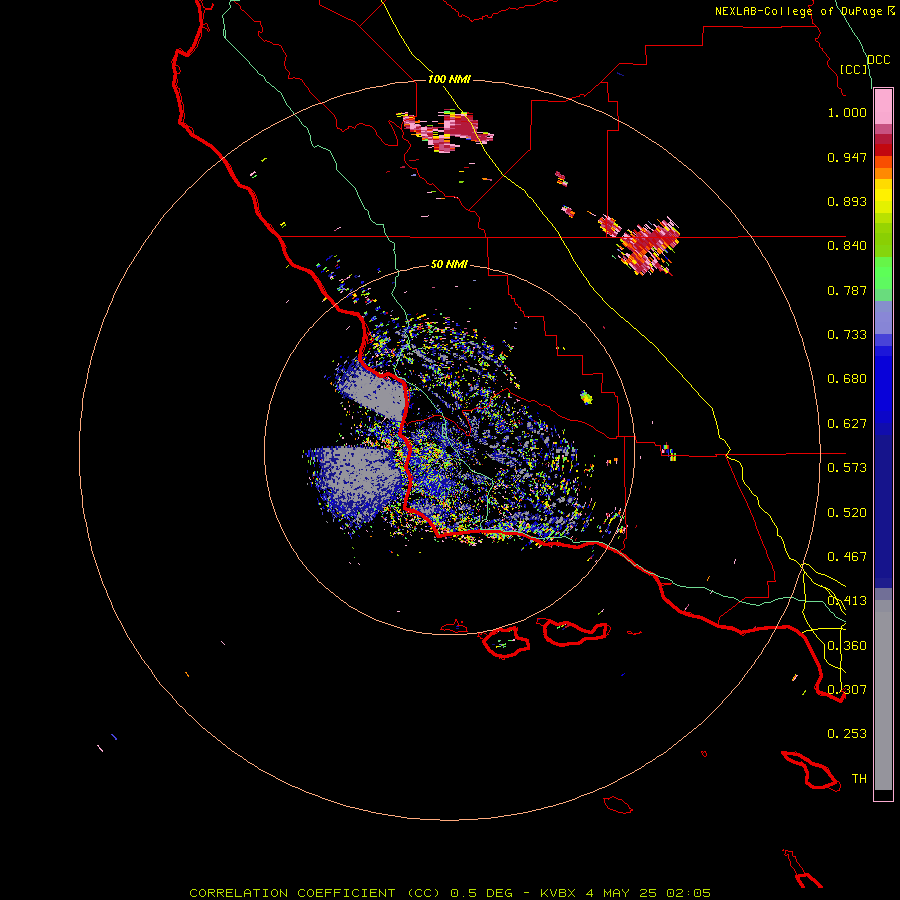The height and width of the screenshot is (900, 900).
Task: Click the CORRELATION COEFFICIENT caption text
Action: (x=292, y=893)
